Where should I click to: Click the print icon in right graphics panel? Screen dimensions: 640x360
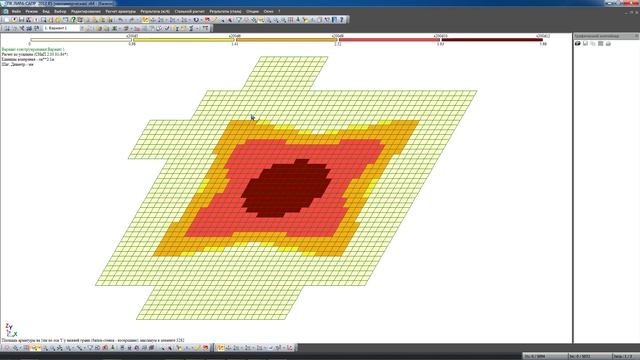coord(608,43)
